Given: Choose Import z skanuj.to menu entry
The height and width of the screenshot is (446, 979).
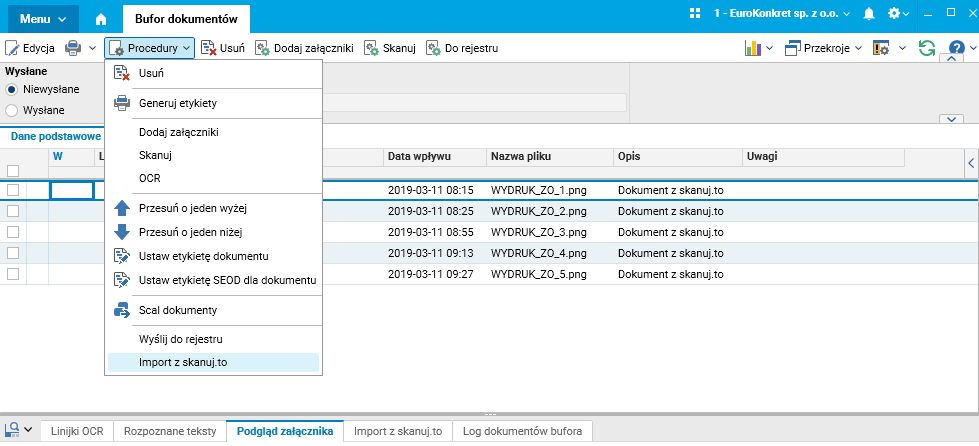Looking at the screenshot, I should coord(183,362).
